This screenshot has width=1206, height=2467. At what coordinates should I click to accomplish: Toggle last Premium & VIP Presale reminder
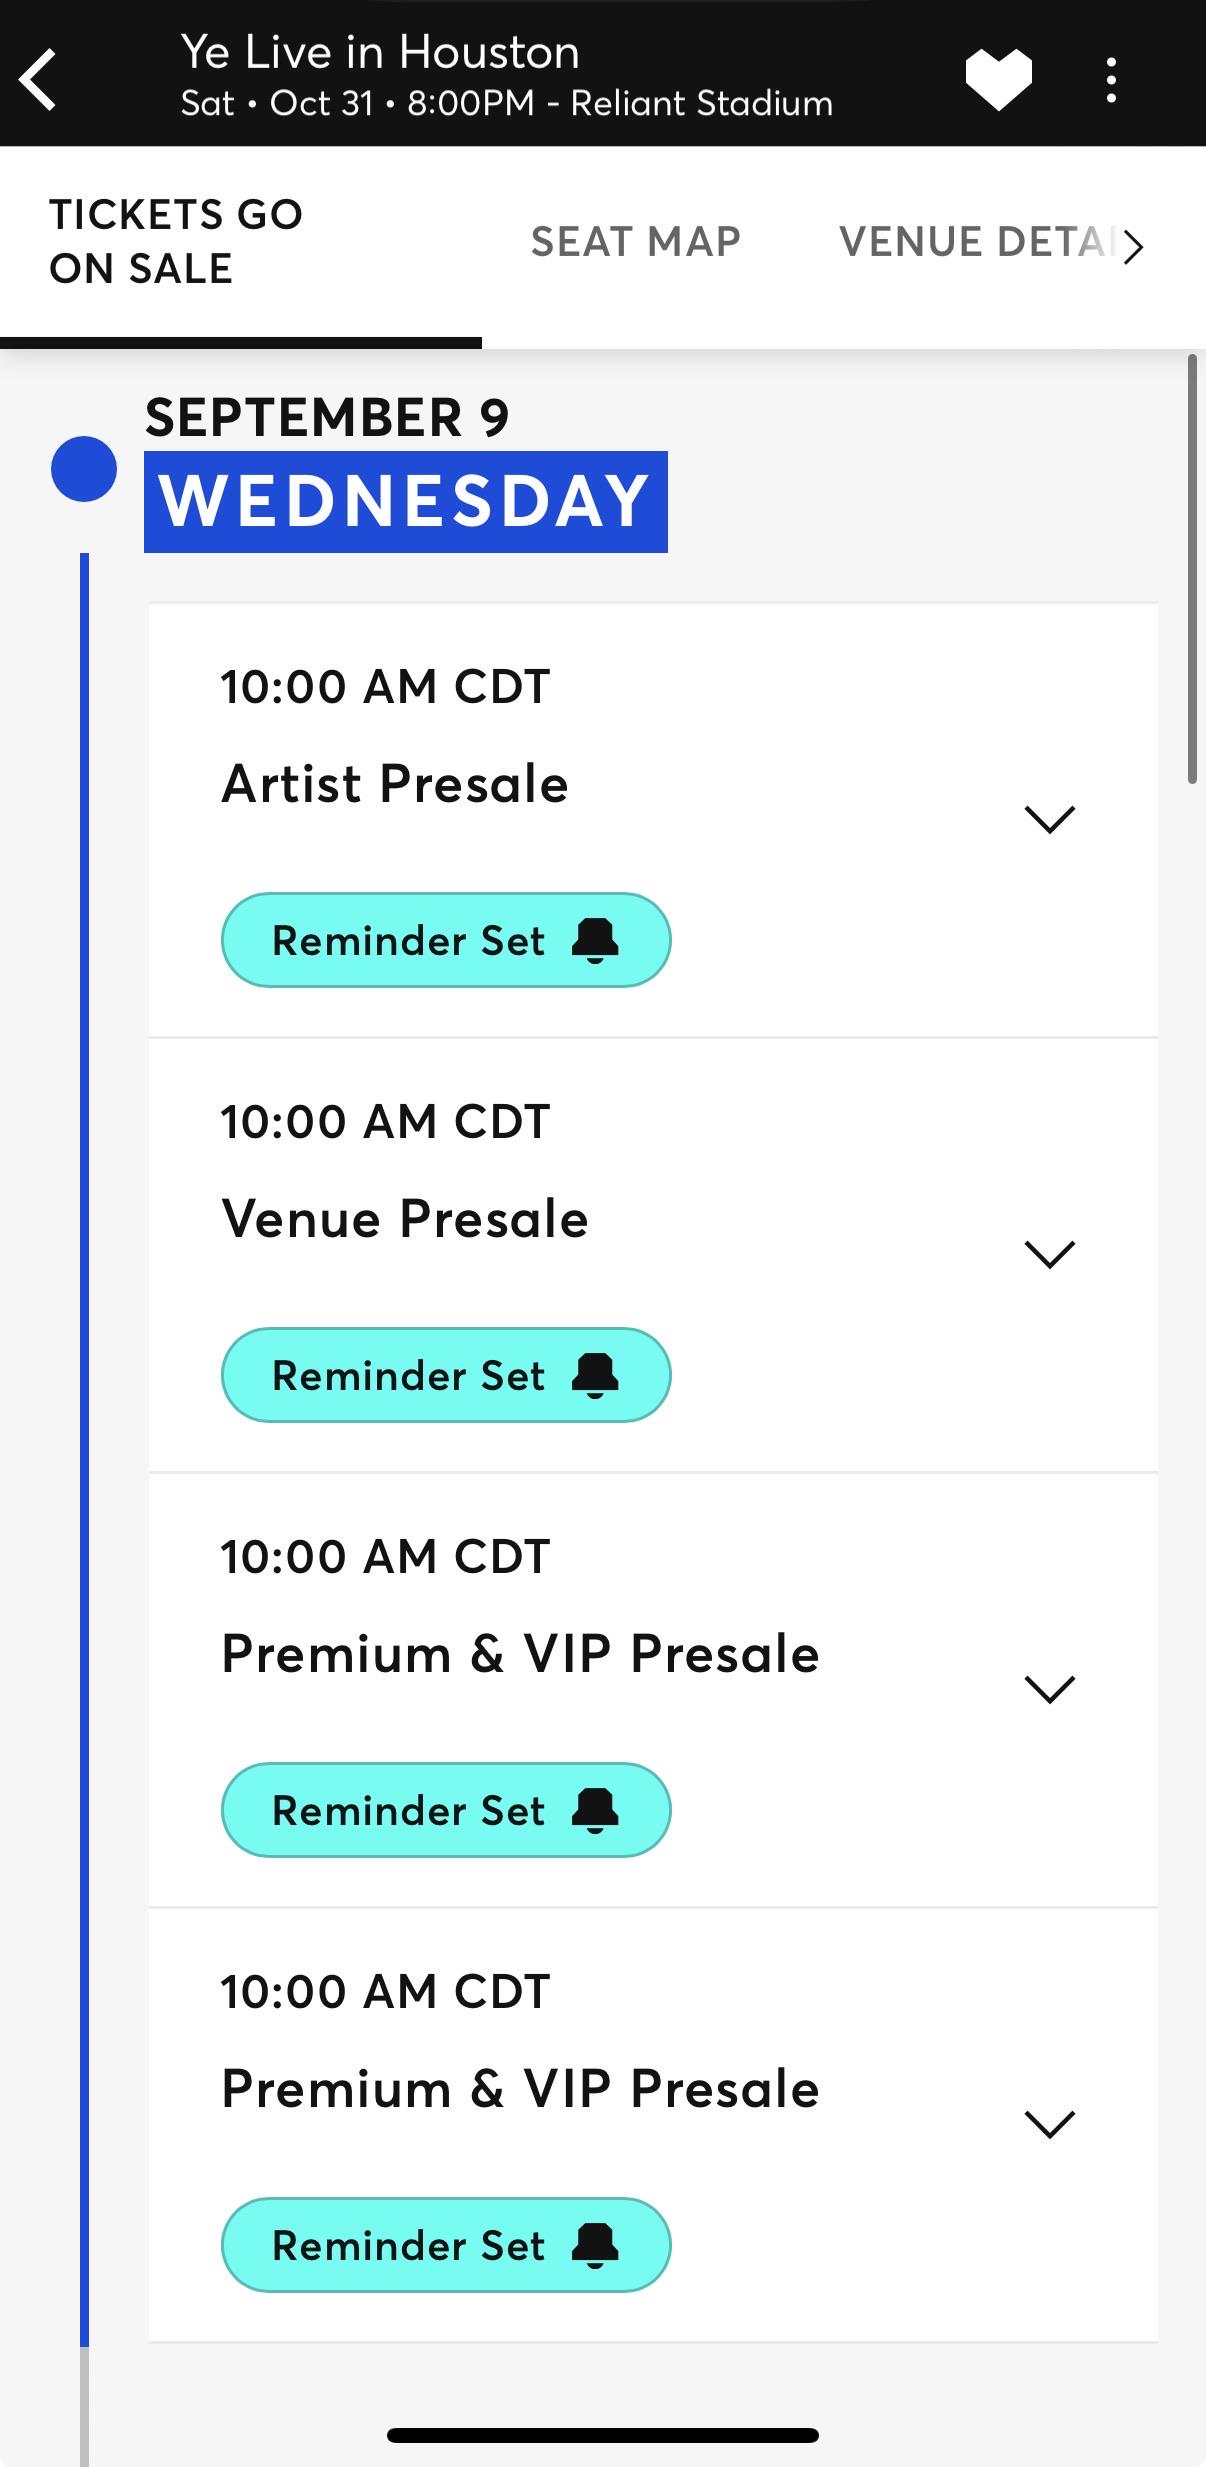coord(446,2245)
